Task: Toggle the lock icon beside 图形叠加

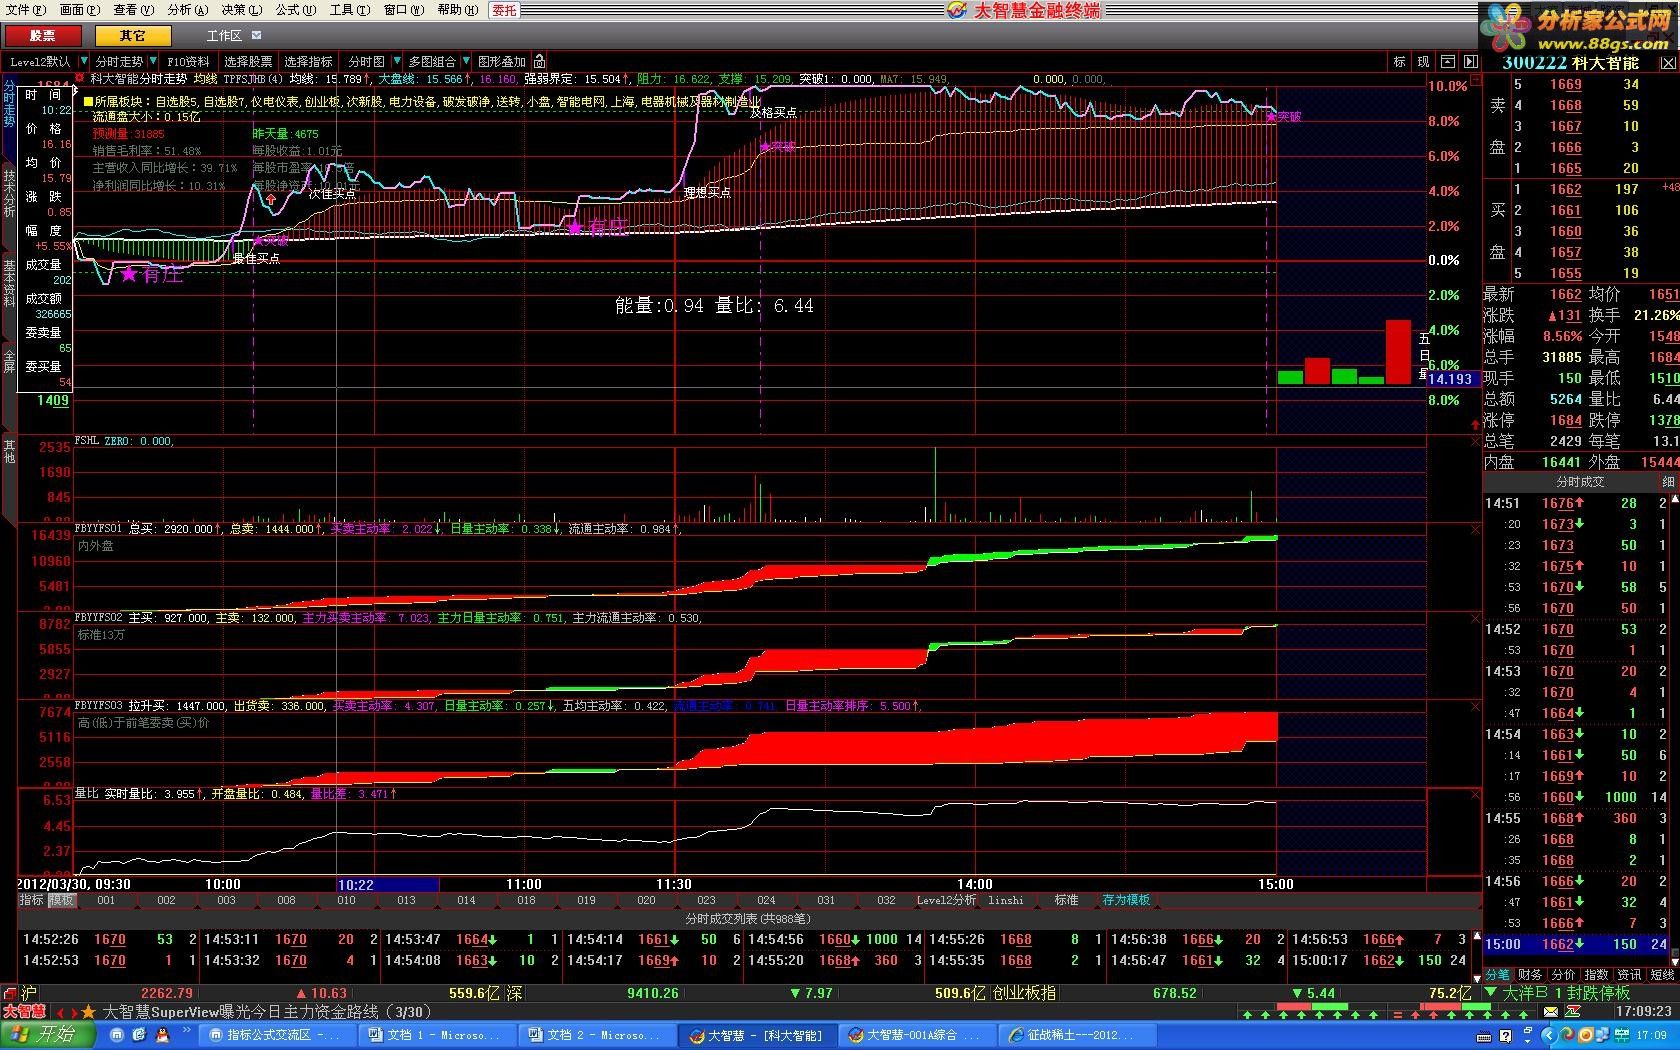Action: 539,62
